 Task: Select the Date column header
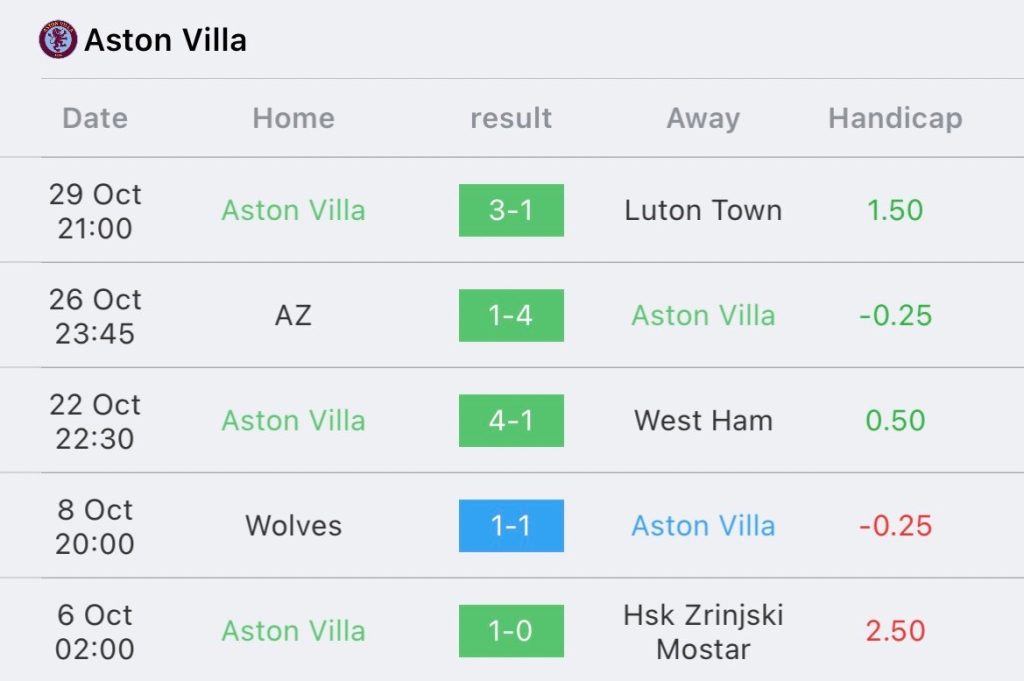pyautogui.click(x=95, y=118)
